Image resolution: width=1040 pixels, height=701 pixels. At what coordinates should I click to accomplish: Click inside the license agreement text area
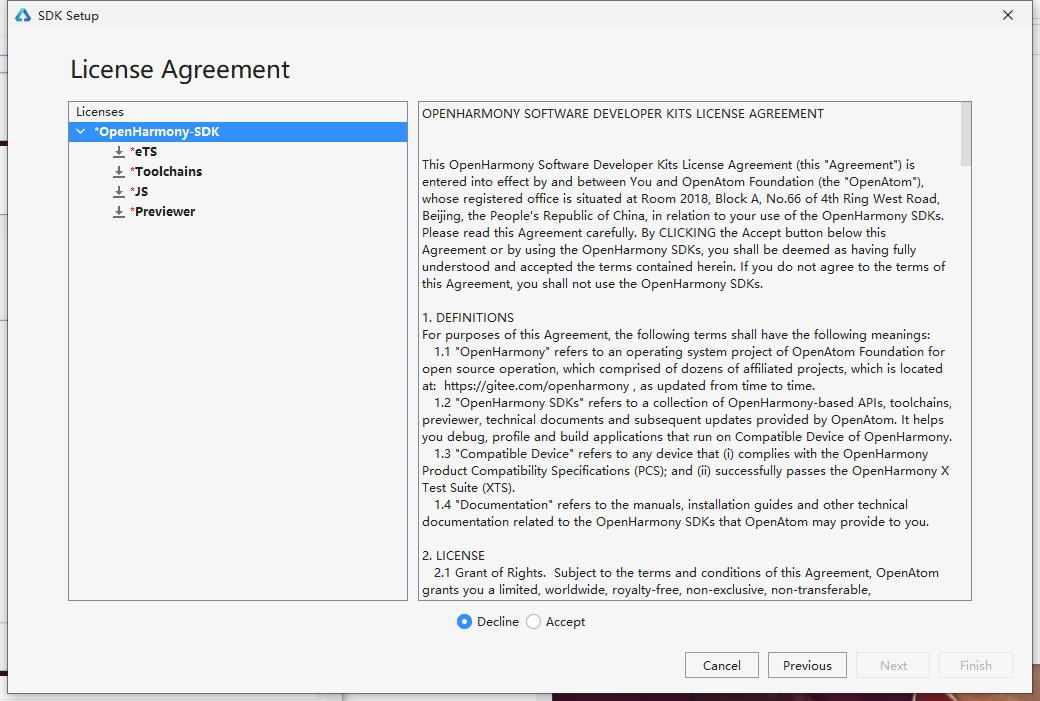click(x=690, y=351)
